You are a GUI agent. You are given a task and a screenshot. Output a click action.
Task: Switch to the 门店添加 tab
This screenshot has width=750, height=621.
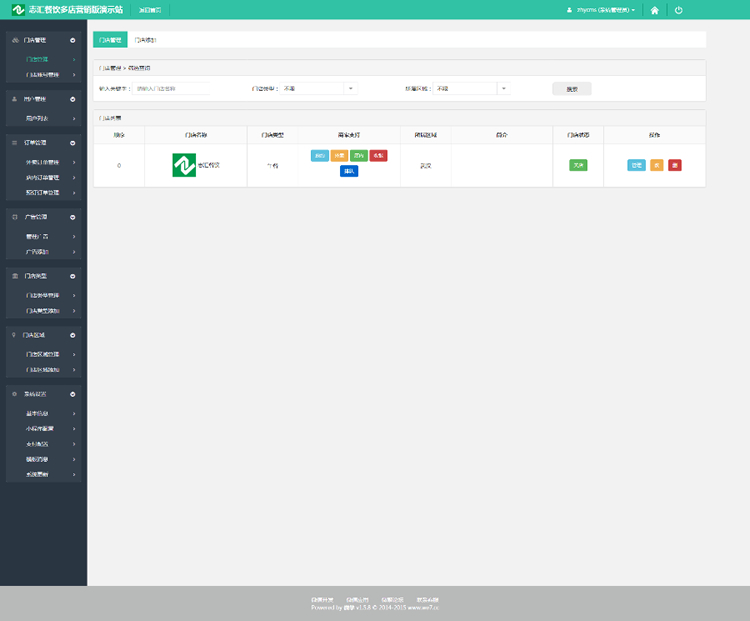pyautogui.click(x=146, y=40)
